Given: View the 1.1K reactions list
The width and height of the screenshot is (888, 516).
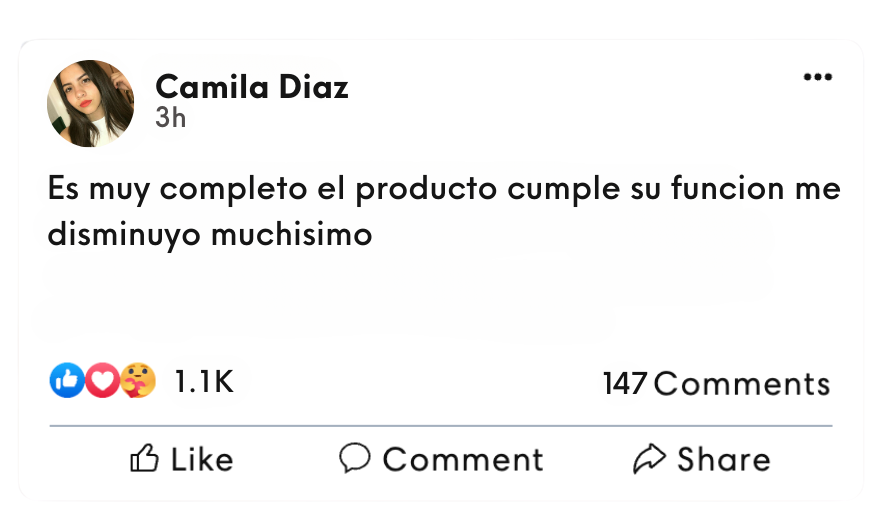Looking at the screenshot, I should tap(204, 381).
